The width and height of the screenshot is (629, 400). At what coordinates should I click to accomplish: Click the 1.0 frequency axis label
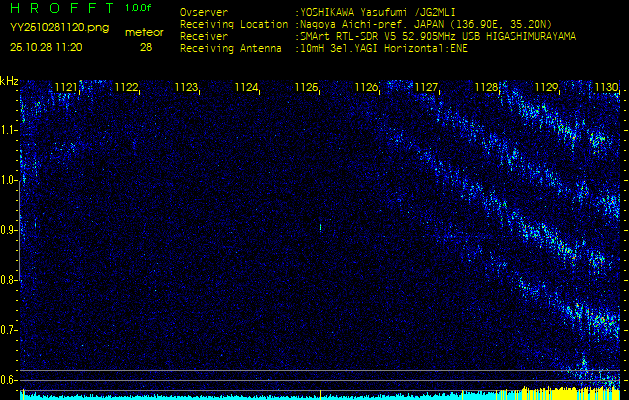(9, 180)
